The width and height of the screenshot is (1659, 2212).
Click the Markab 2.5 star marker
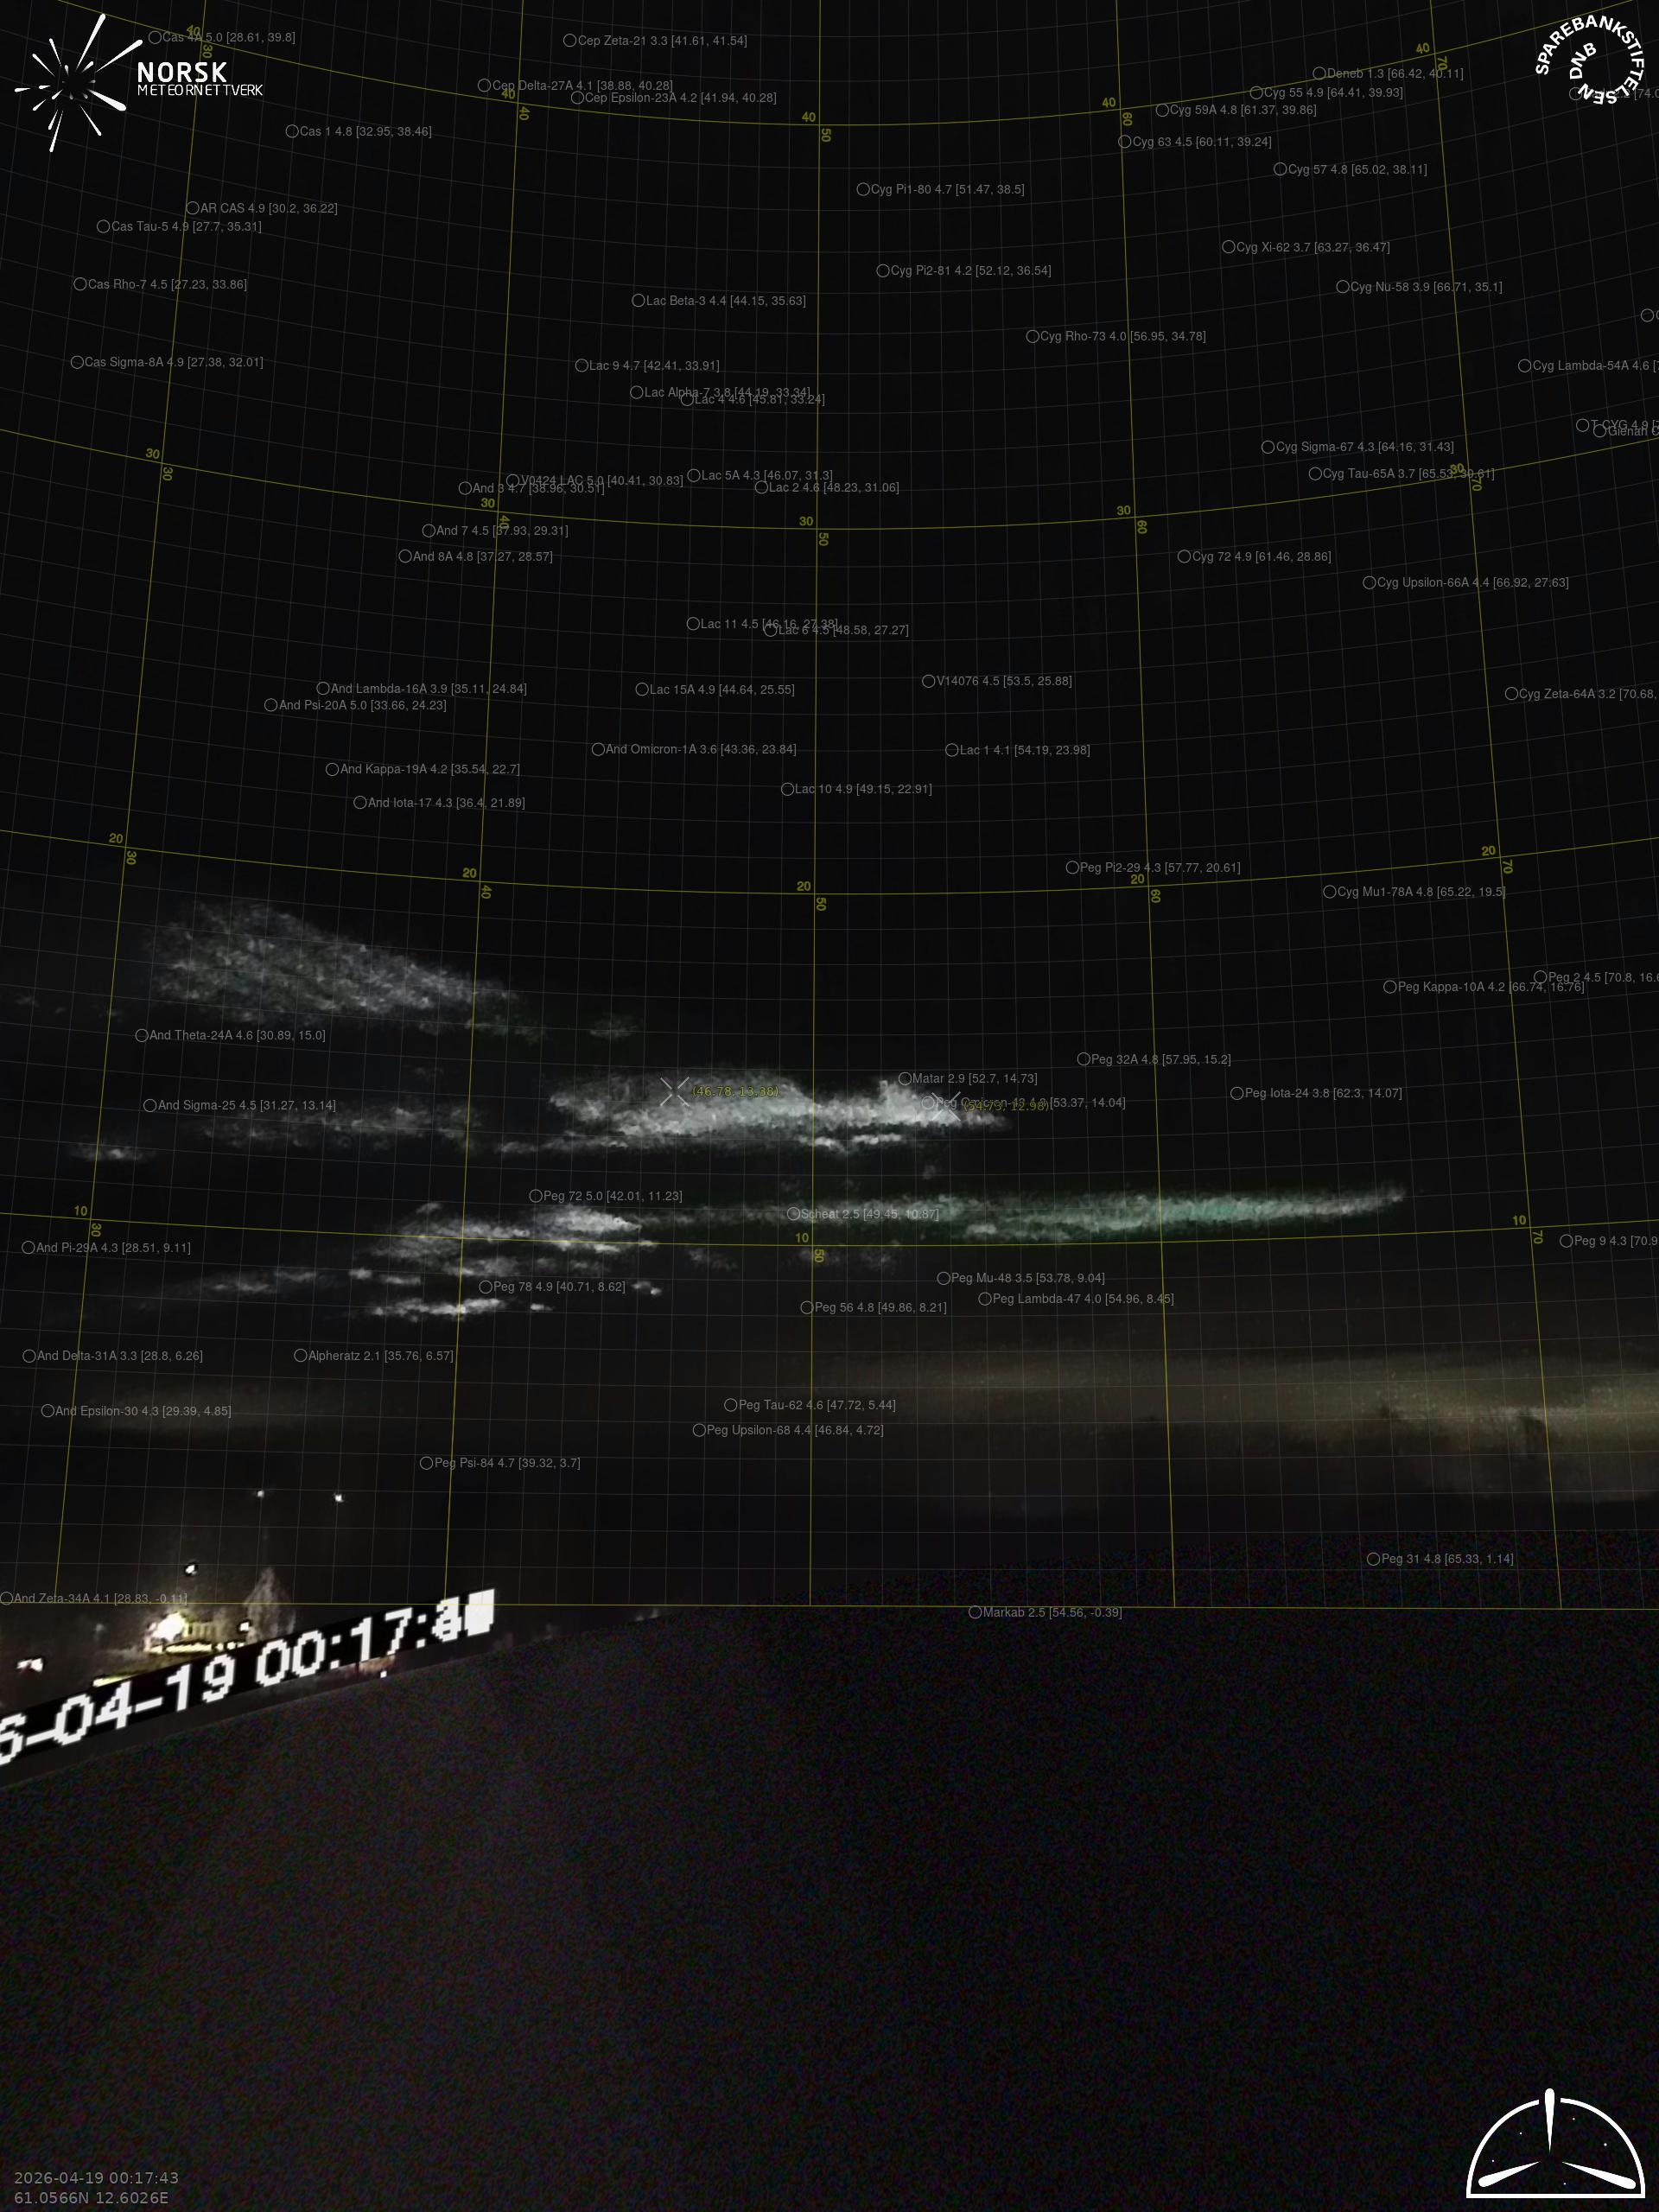(975, 1612)
